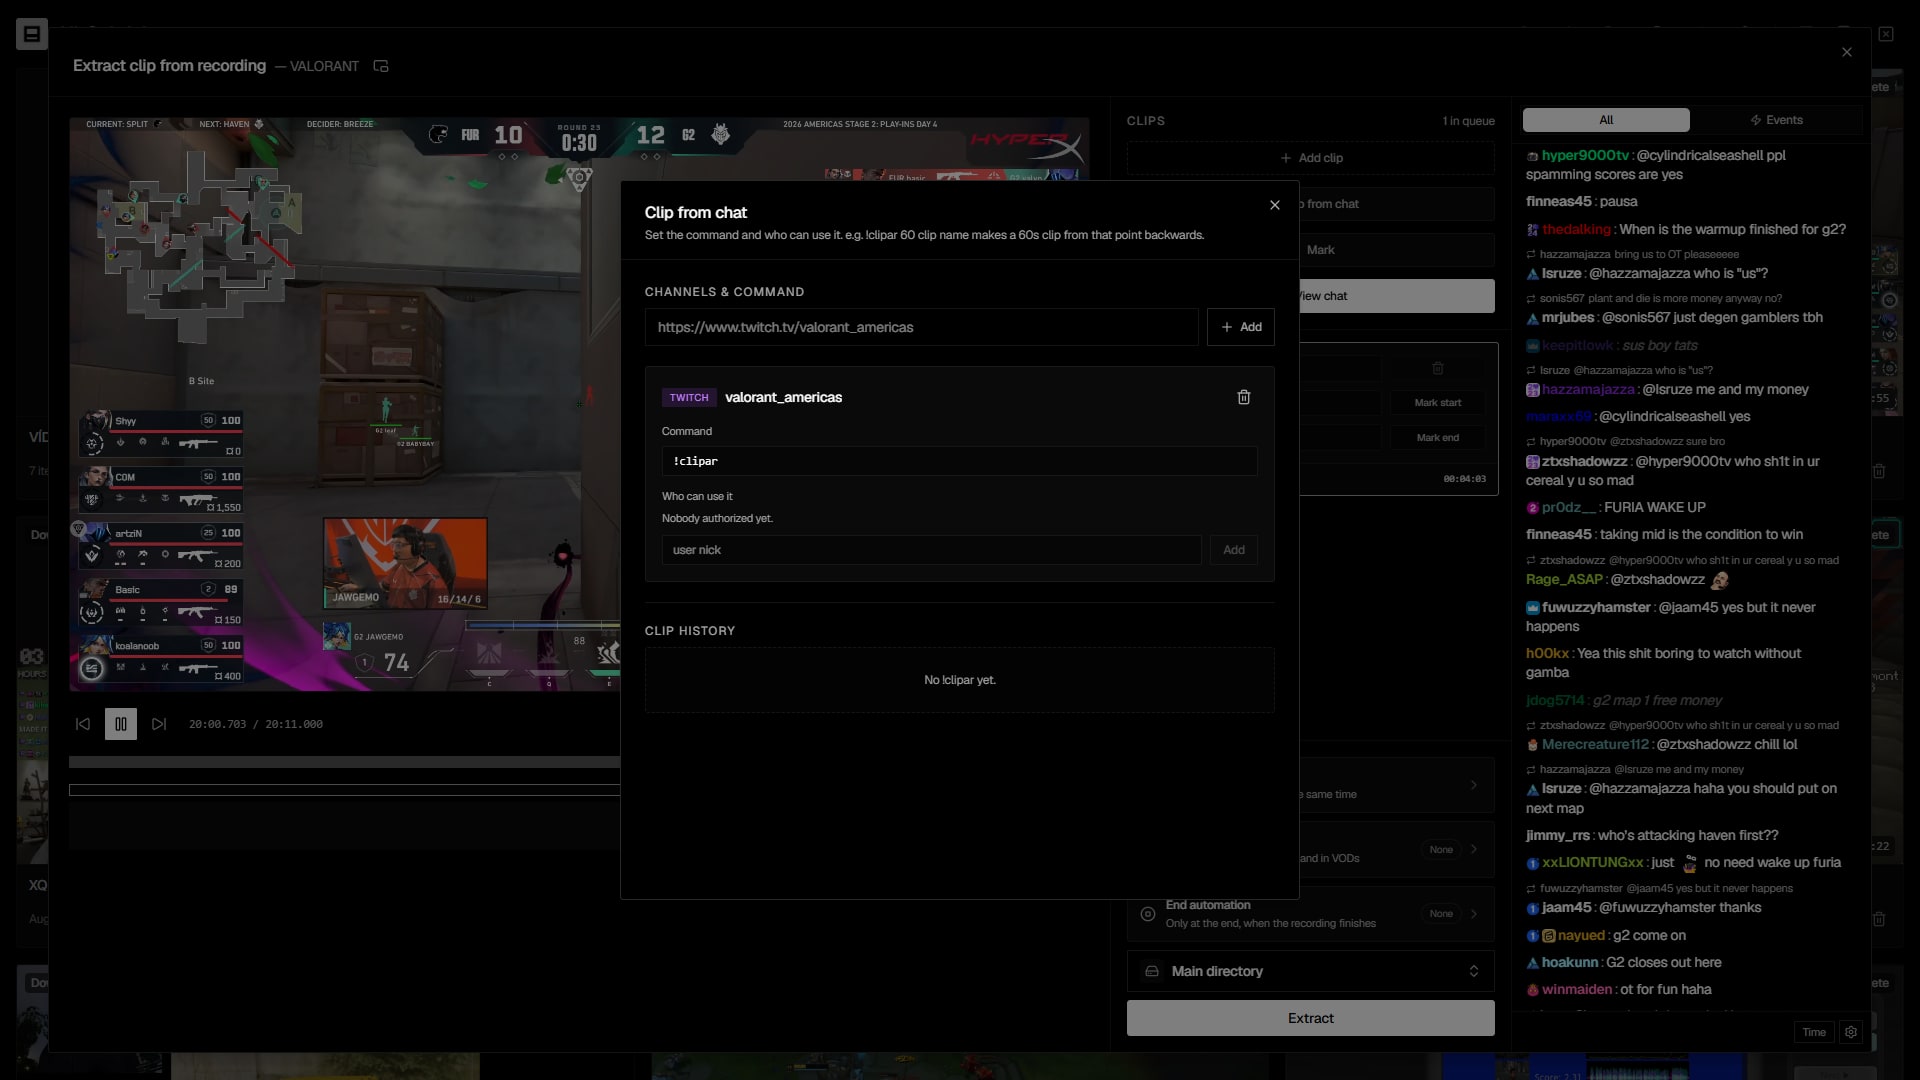This screenshot has height=1080, width=1920.
Task: Delete the clip using trash icon in clip card
Action: coord(1438,368)
